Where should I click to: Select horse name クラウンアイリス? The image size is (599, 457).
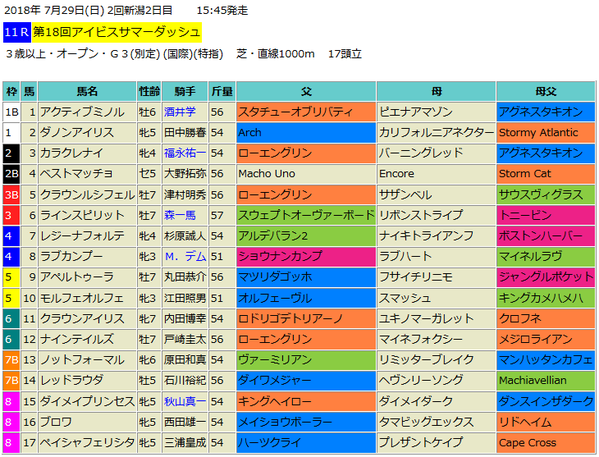pos(82,319)
